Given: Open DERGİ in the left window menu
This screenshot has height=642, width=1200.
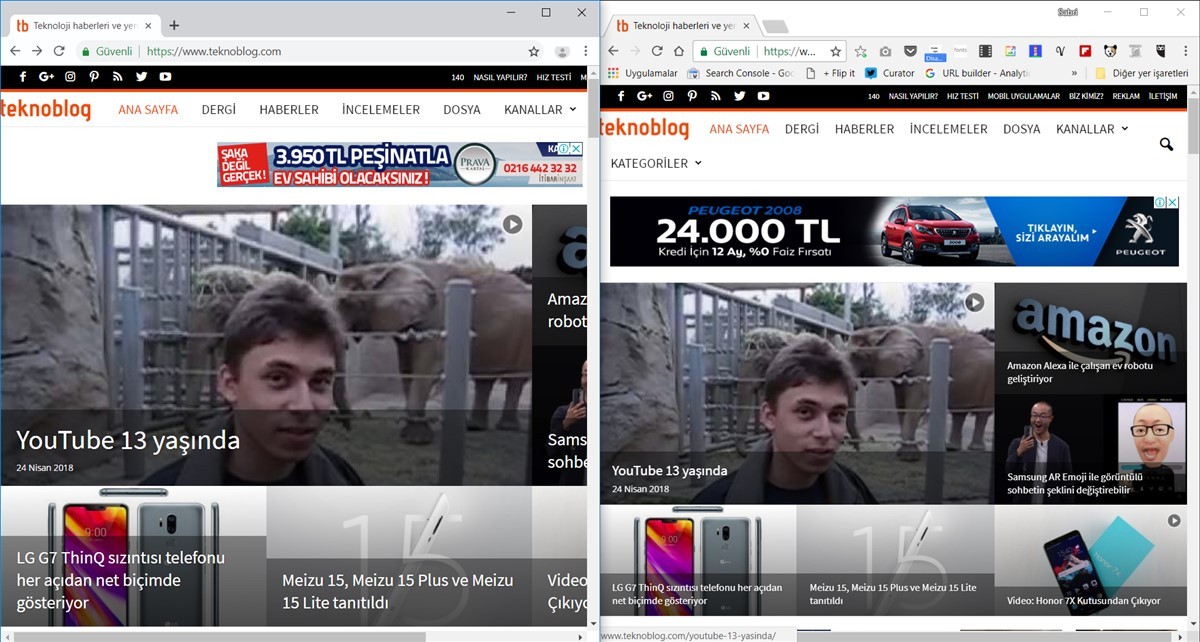Looking at the screenshot, I should (x=218, y=110).
